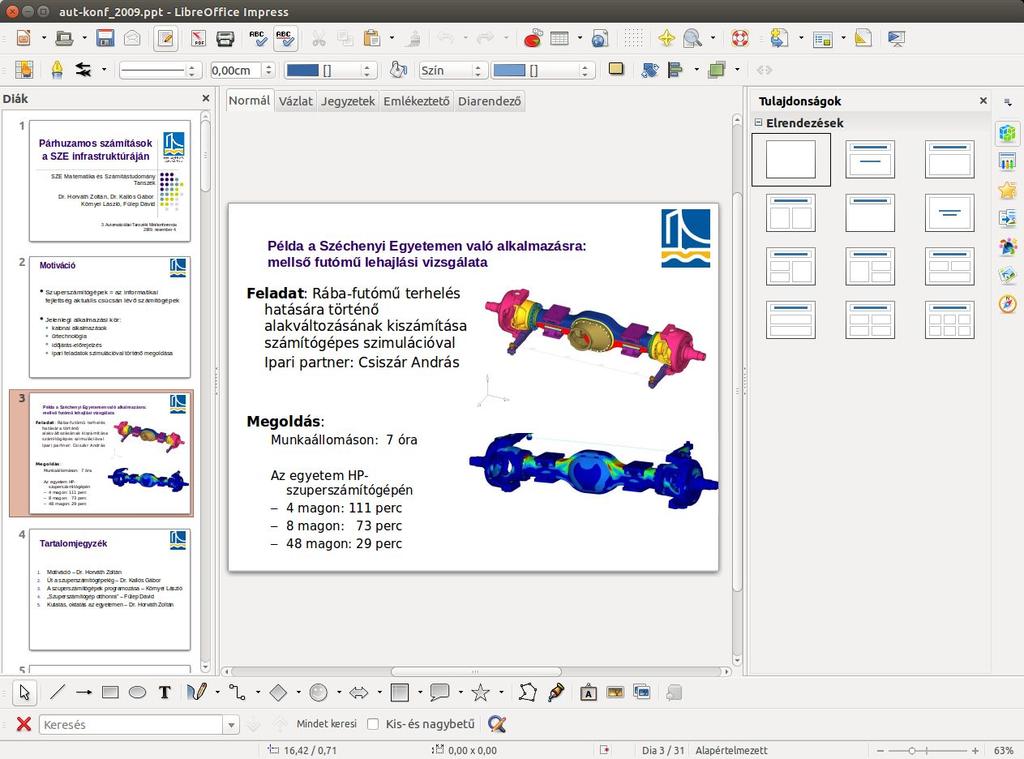Choose the blank slide layout
1024x759 pixels.
[791, 159]
